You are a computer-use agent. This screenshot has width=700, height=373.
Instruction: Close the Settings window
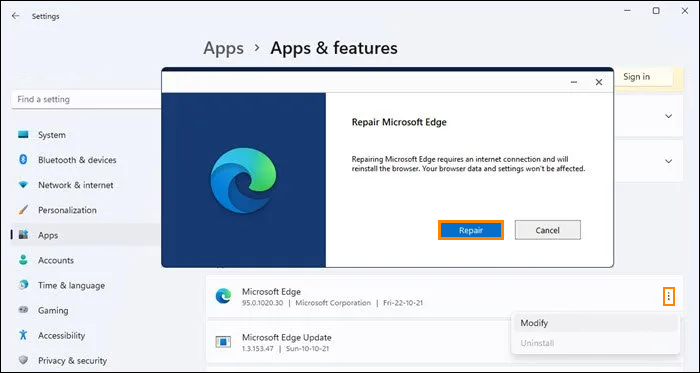pos(684,11)
